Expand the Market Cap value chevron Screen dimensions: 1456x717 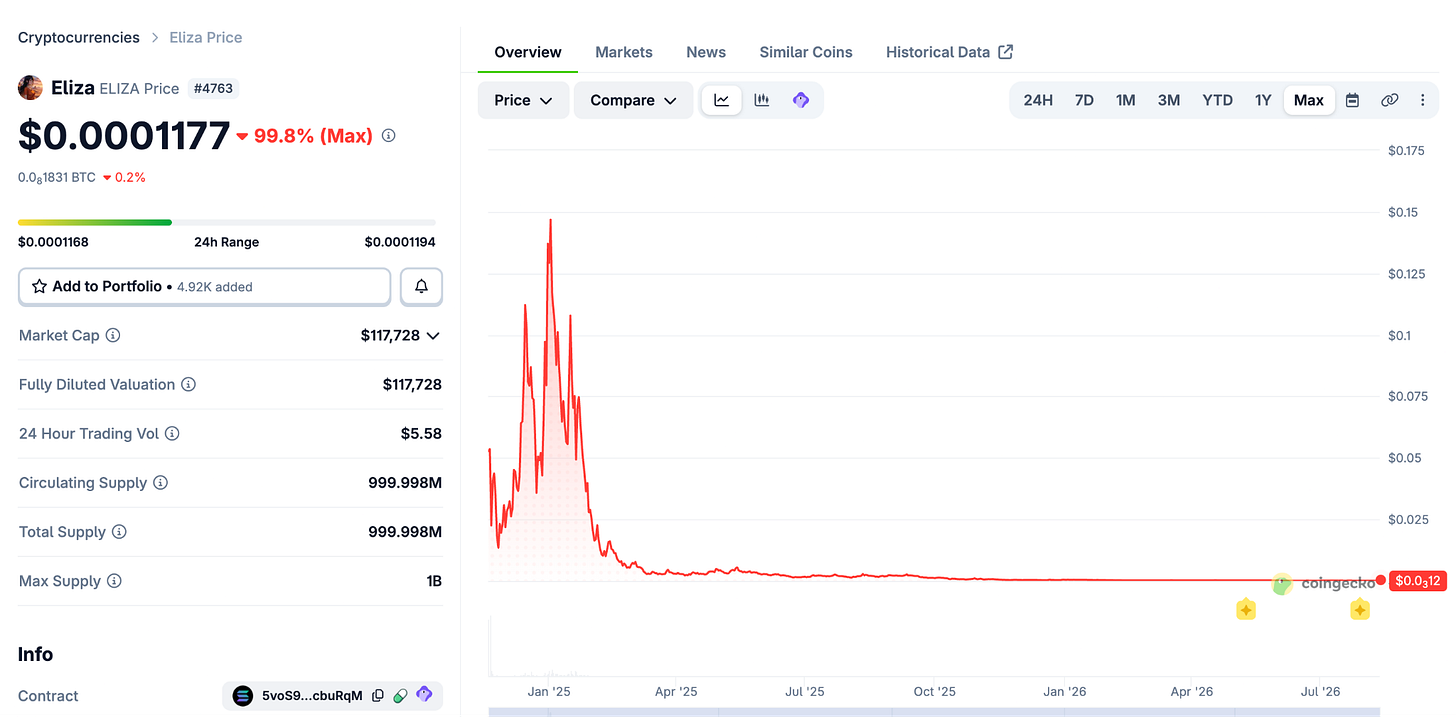433,336
